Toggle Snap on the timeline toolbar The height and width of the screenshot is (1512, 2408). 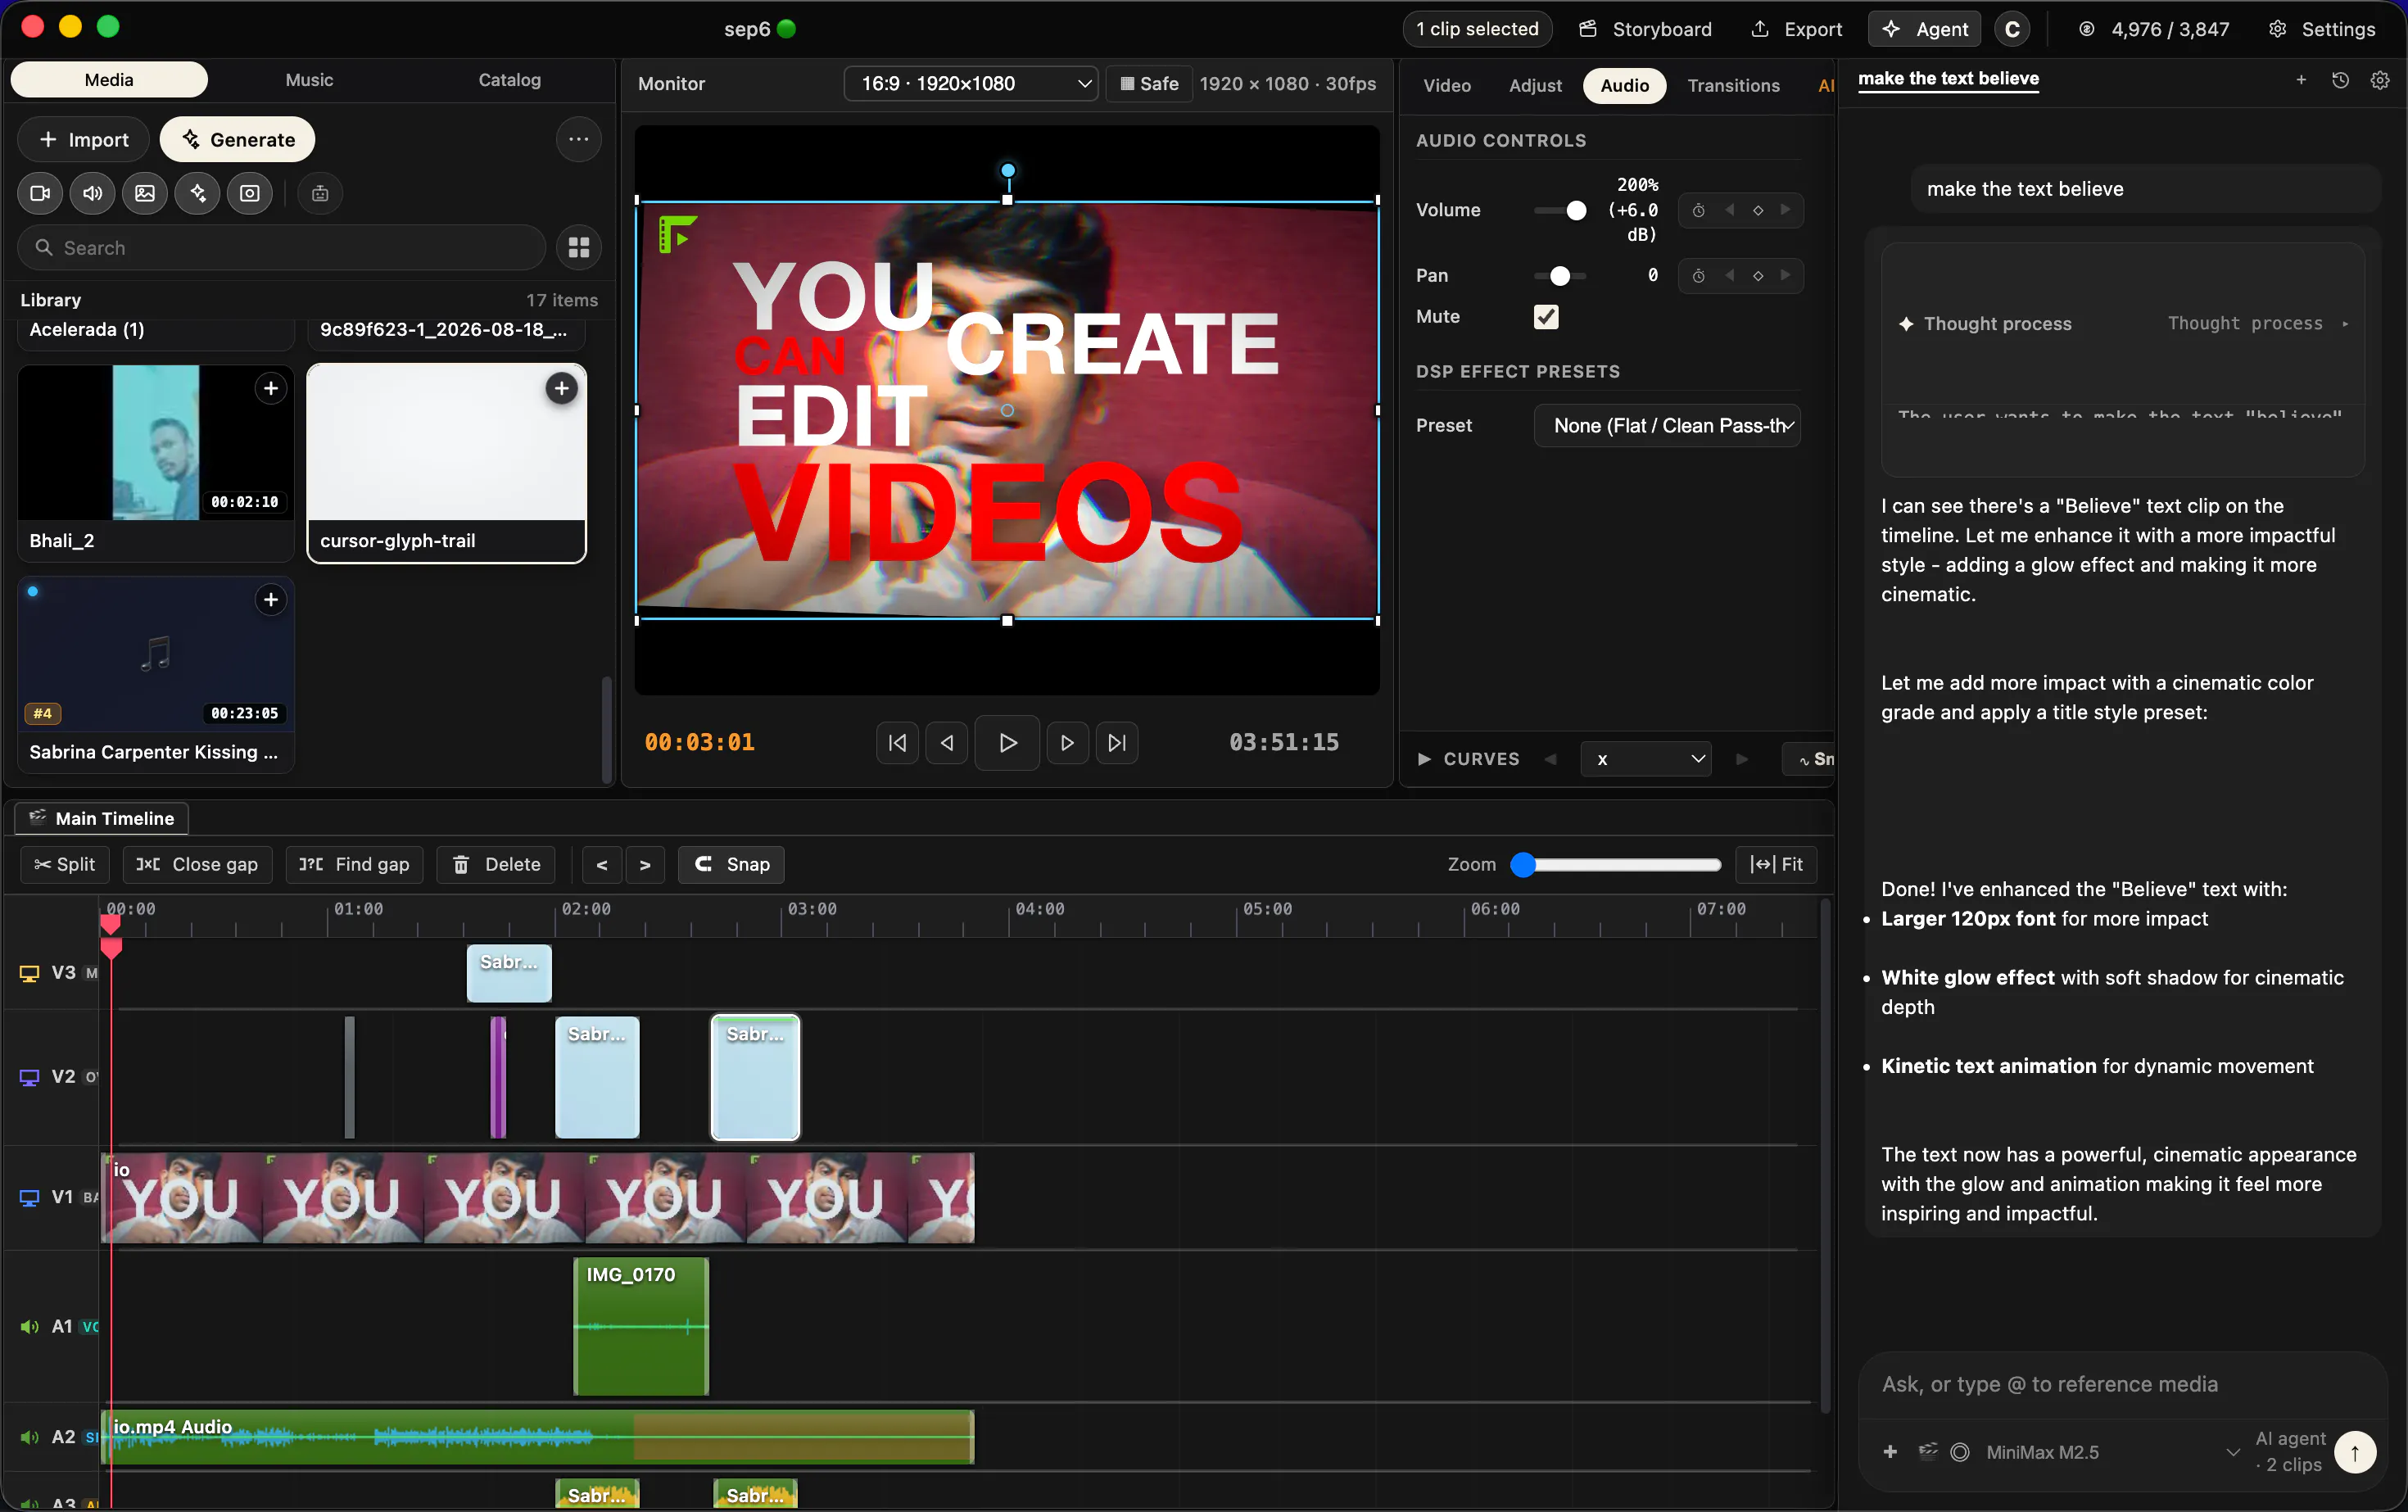pyautogui.click(x=731, y=864)
